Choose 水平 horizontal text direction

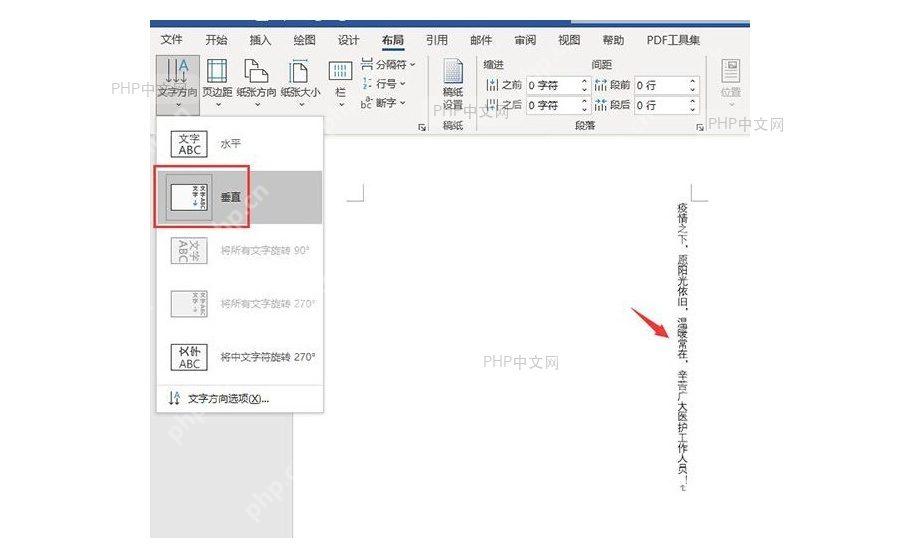[239, 143]
